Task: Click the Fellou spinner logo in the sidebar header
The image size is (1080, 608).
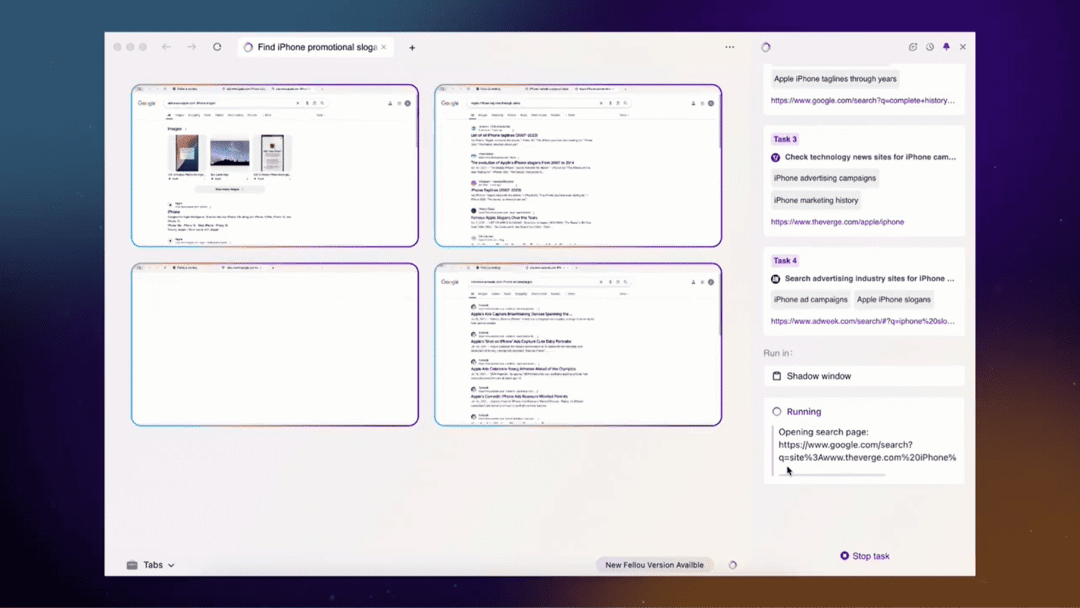Action: click(766, 47)
